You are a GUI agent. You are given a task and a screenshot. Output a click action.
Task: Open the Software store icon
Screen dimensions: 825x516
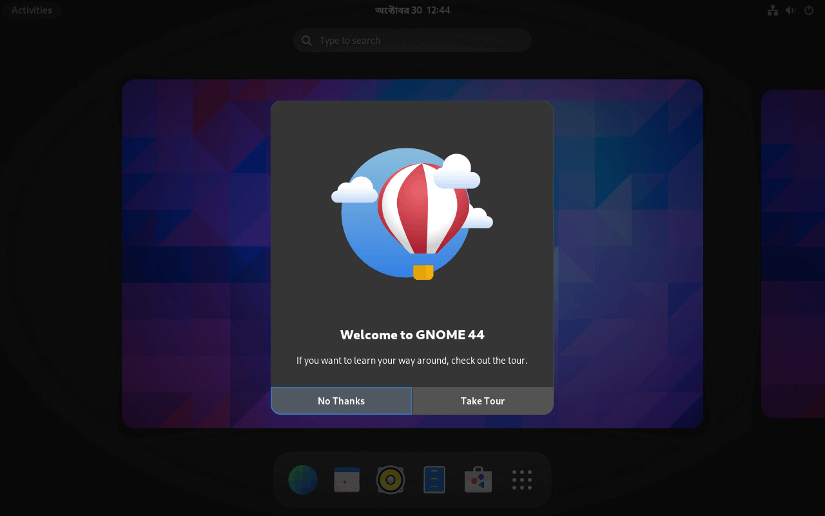[x=478, y=480]
